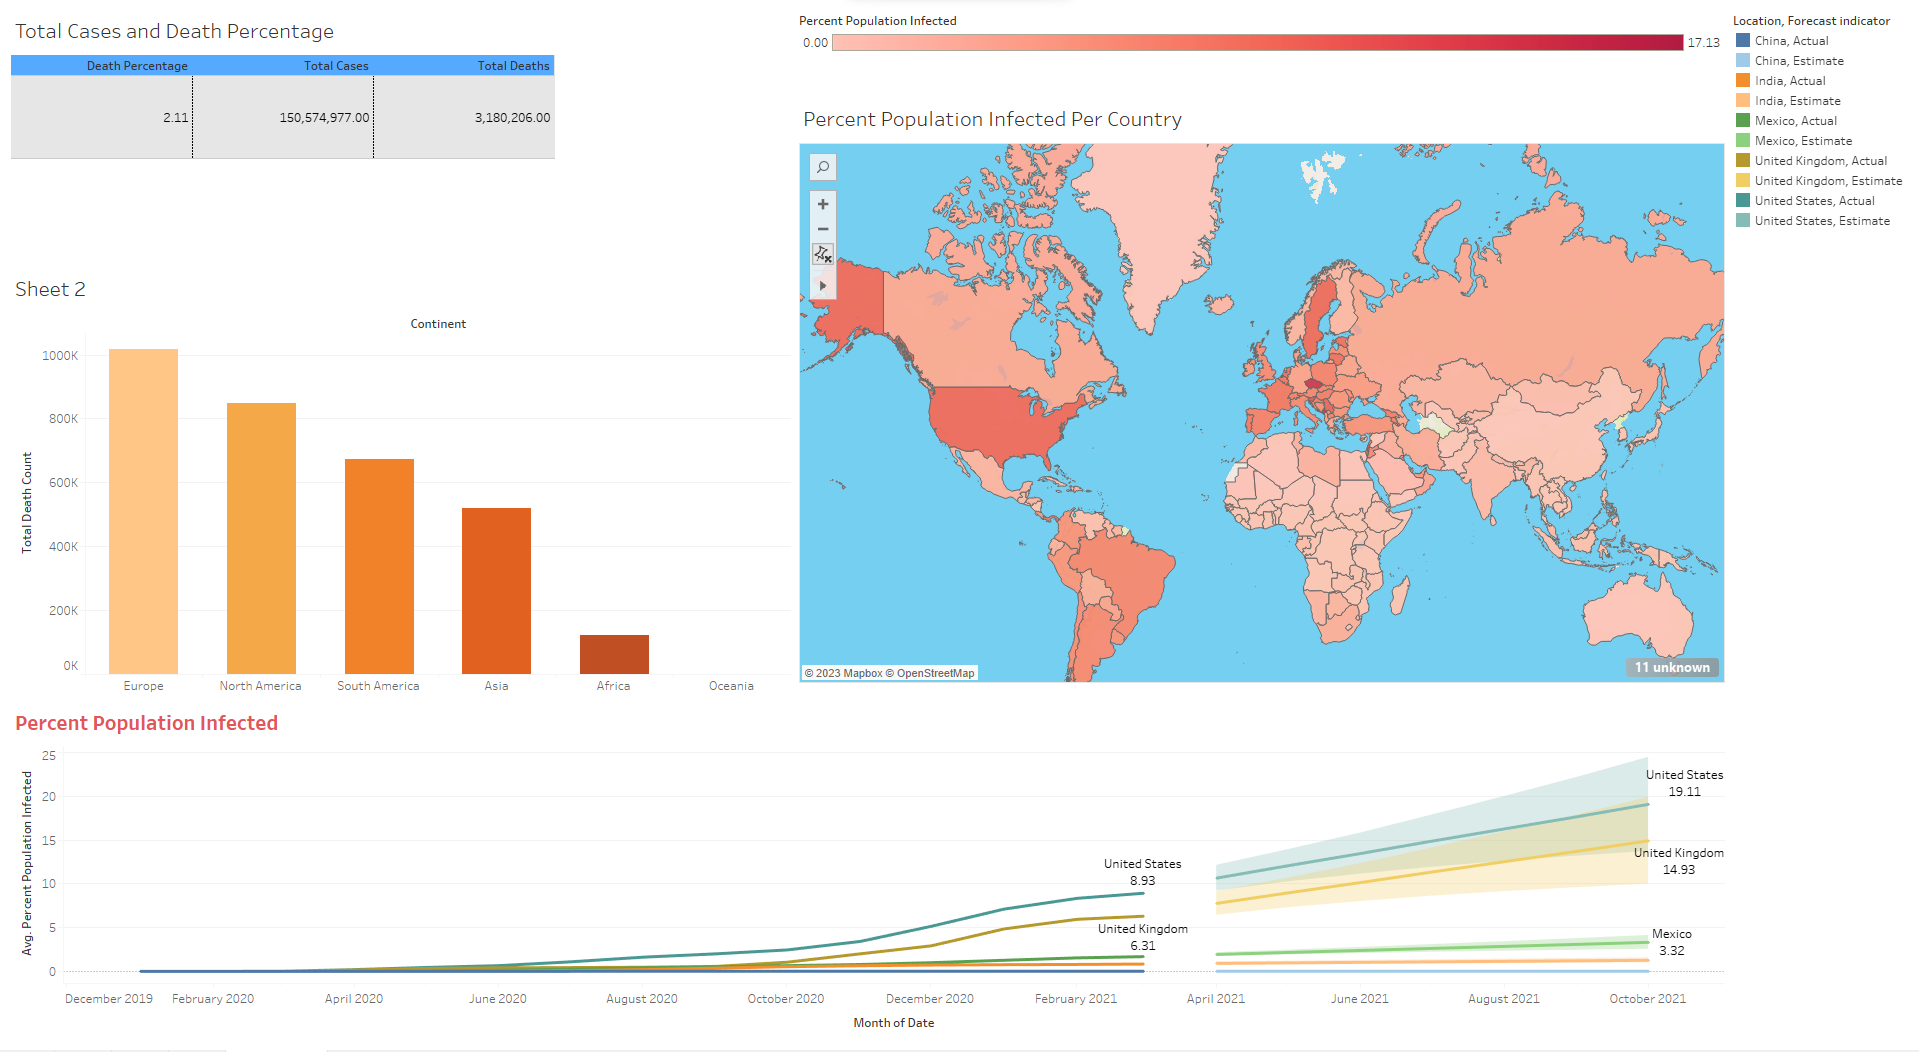This screenshot has height=1052, width=1919.
Task: Click the Total Death Count axis title
Action: click(27, 502)
